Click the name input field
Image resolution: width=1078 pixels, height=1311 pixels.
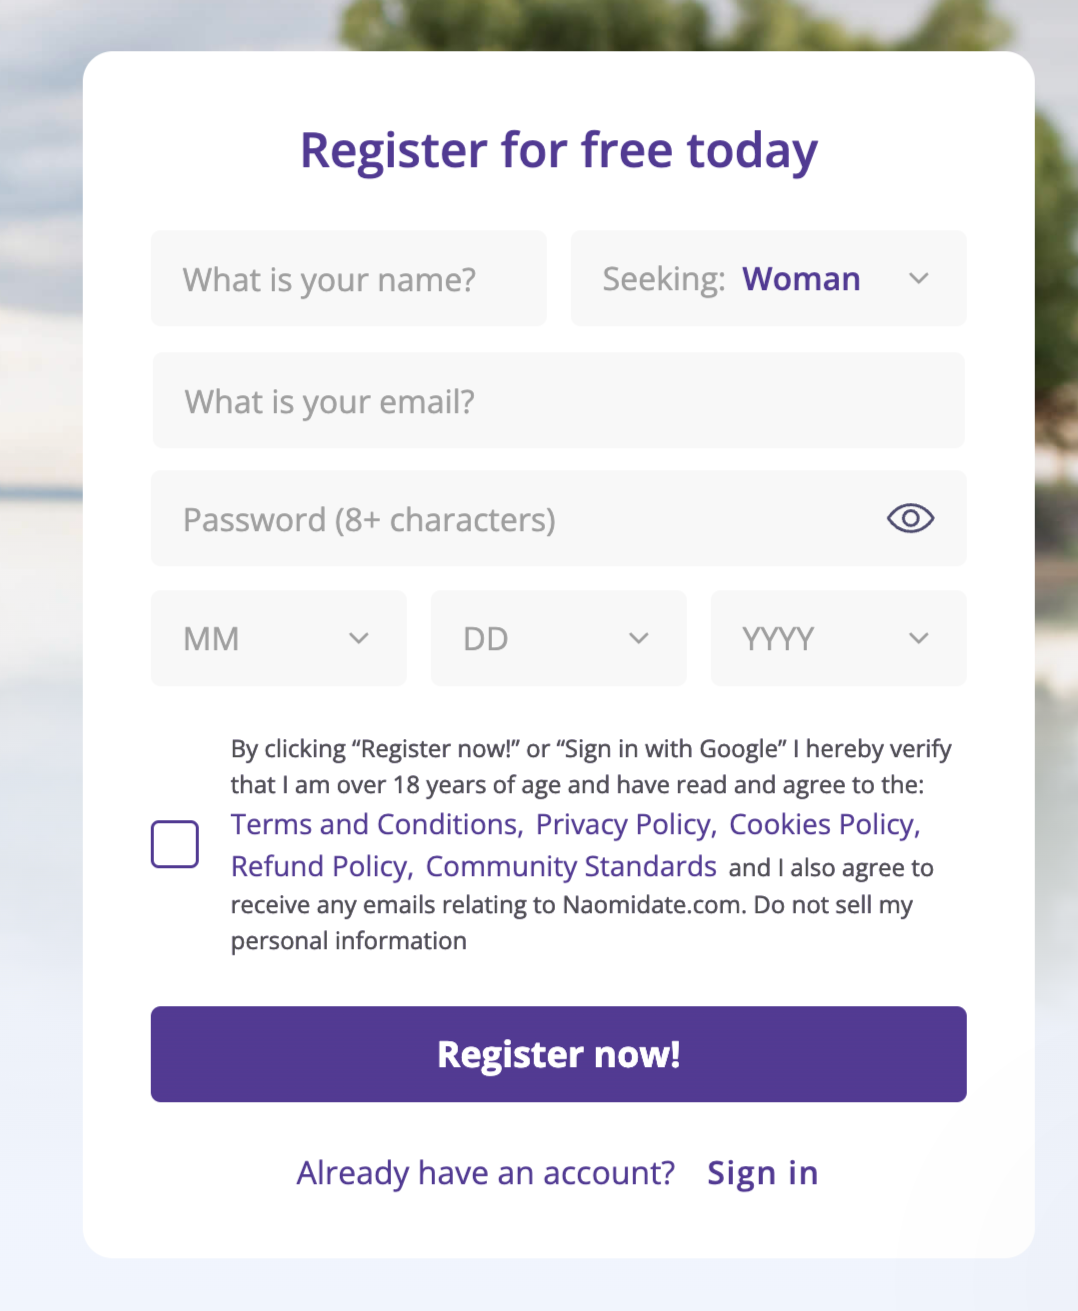[x=348, y=279]
